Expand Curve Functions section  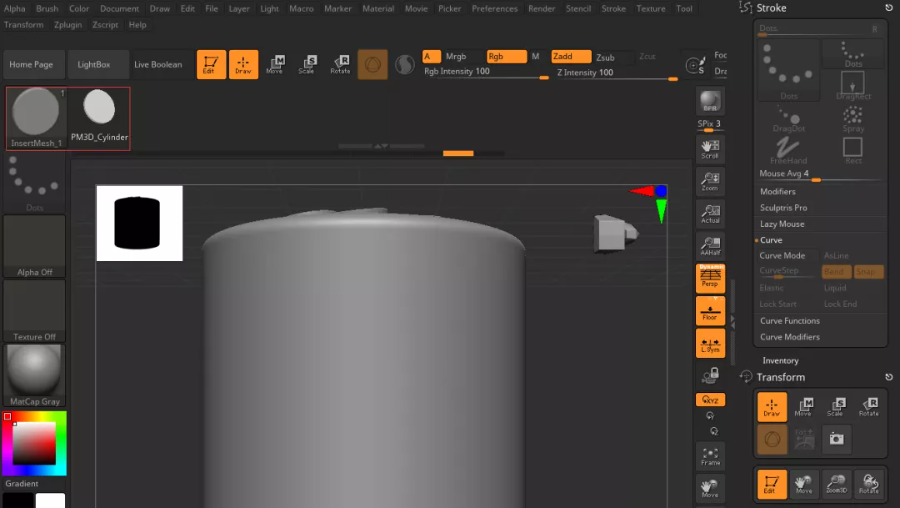tap(789, 320)
